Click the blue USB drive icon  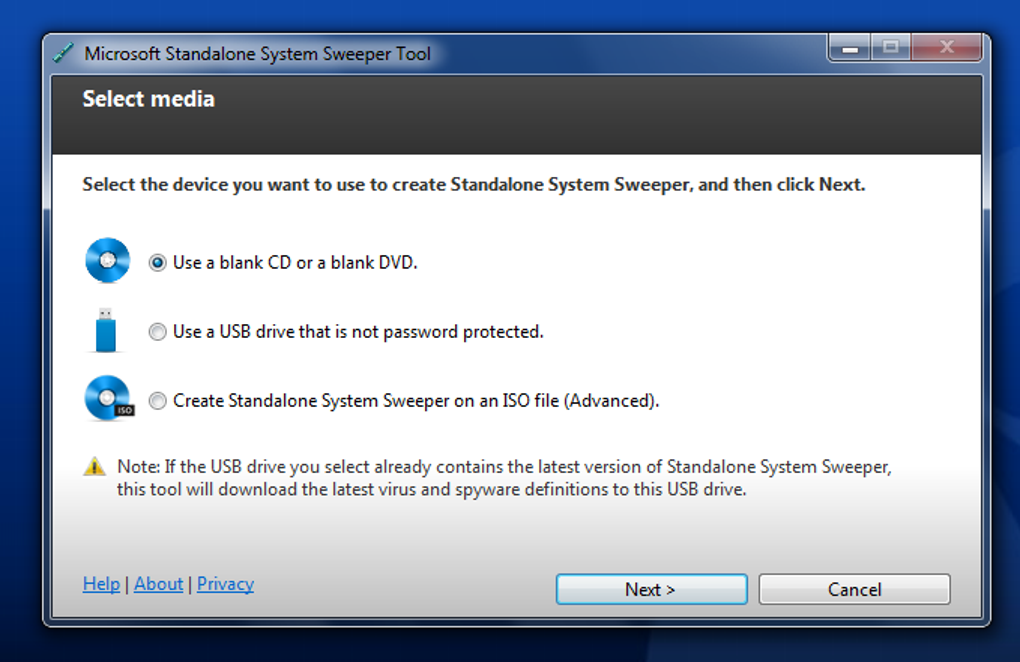pyautogui.click(x=106, y=330)
